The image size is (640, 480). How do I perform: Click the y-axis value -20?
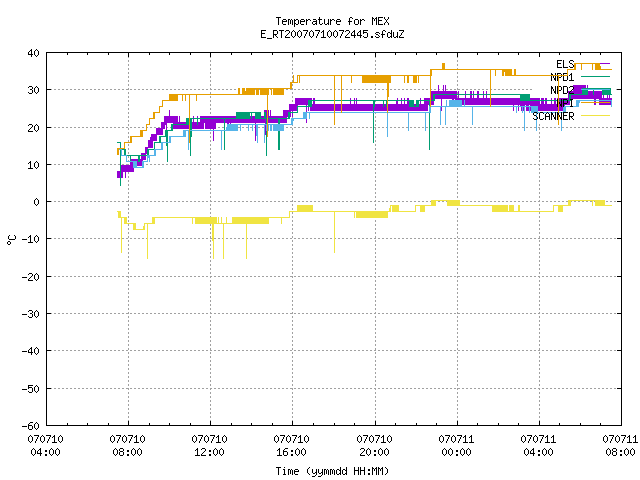[31, 277]
